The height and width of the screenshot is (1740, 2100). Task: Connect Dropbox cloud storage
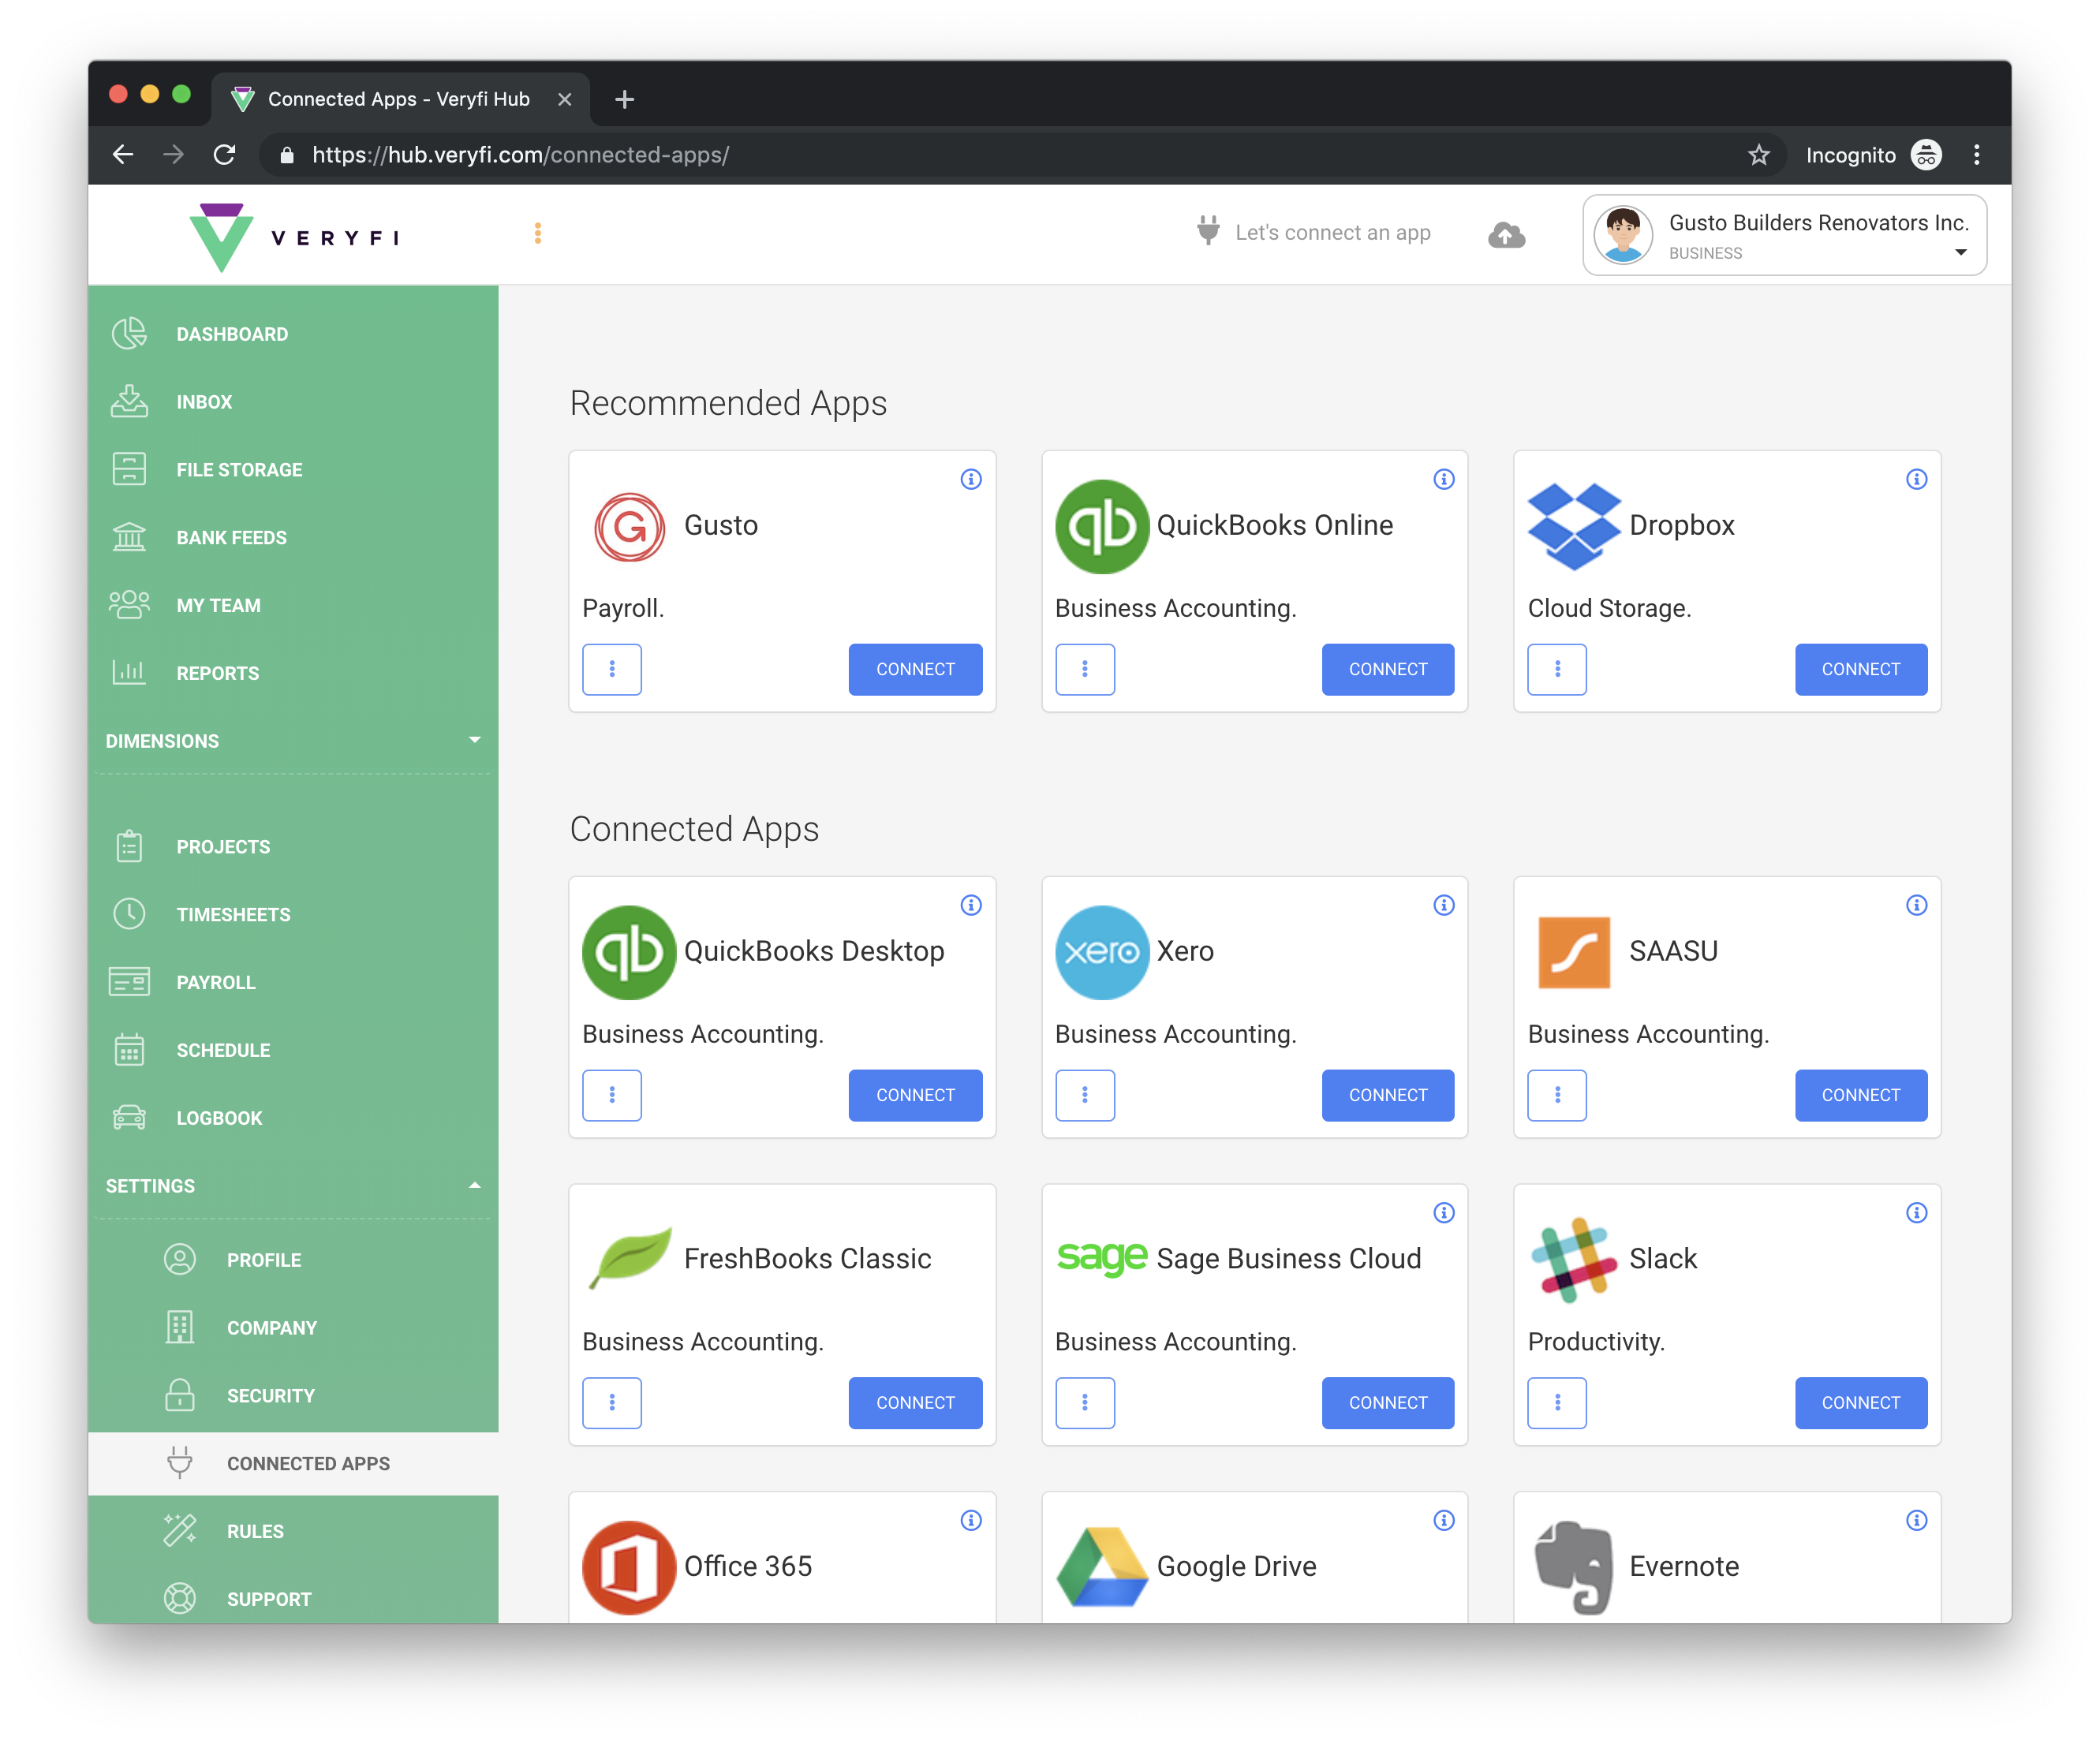coord(1861,669)
